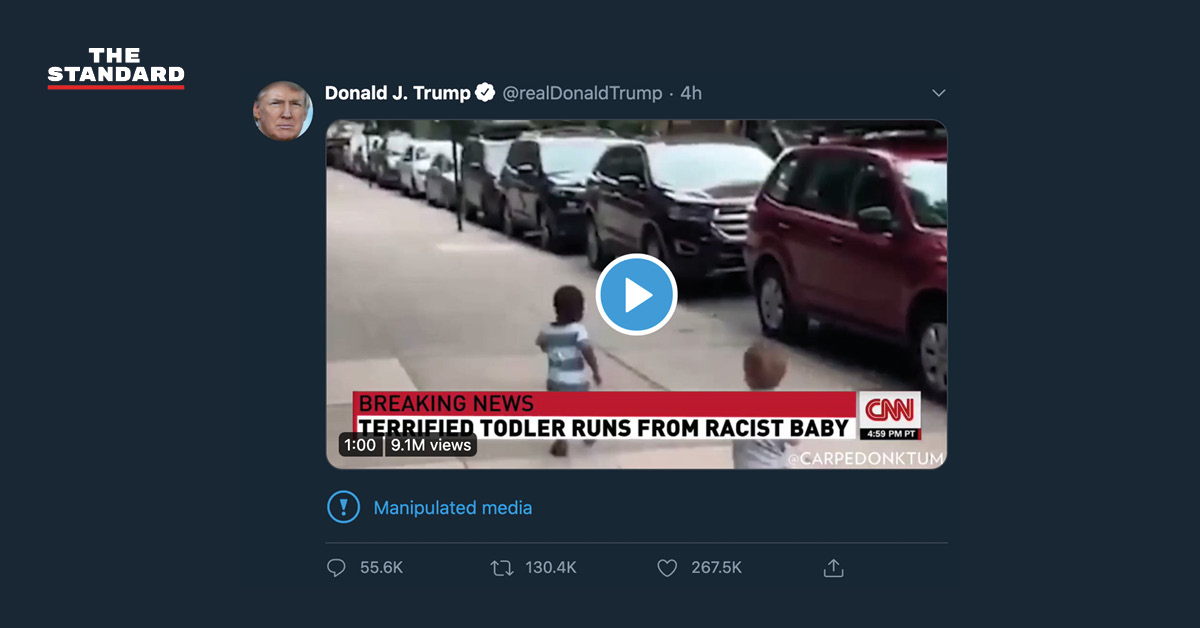This screenshot has height=628, width=1200.
Task: Click the 130.4K retweet count
Action: (x=551, y=568)
